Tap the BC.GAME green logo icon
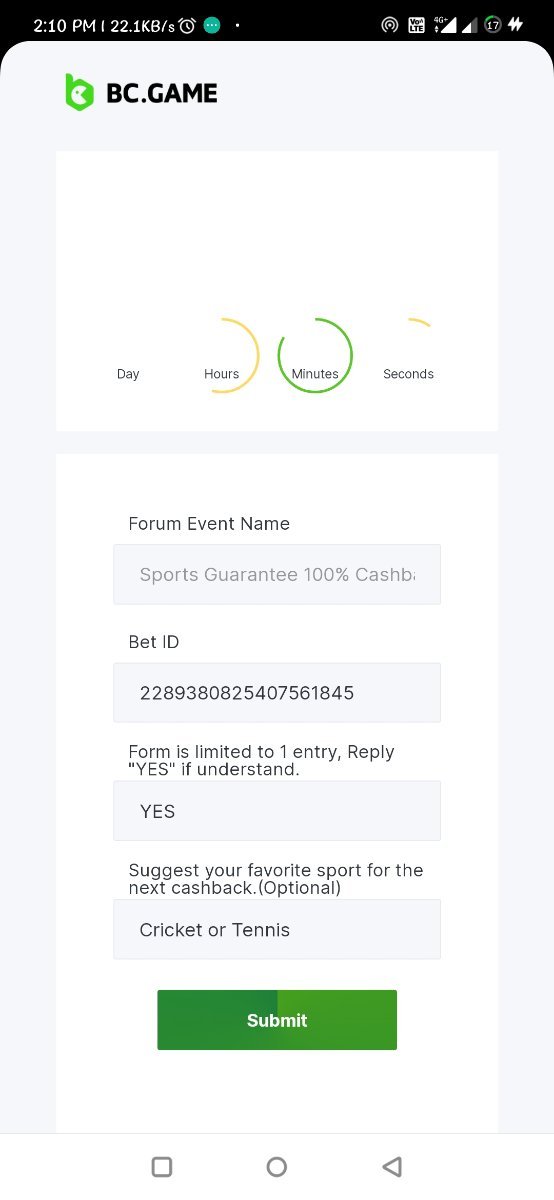 (x=79, y=93)
